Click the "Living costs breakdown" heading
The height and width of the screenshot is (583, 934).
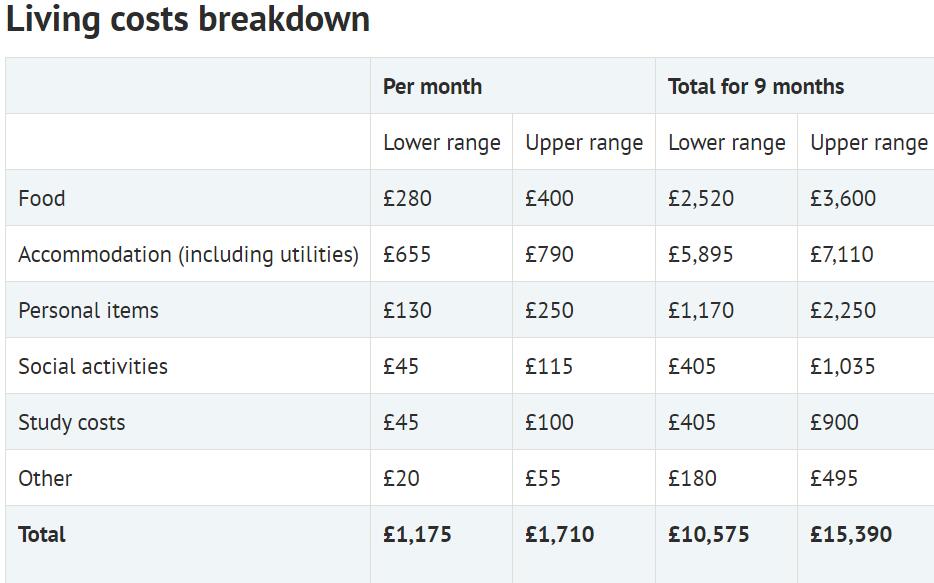[188, 19]
